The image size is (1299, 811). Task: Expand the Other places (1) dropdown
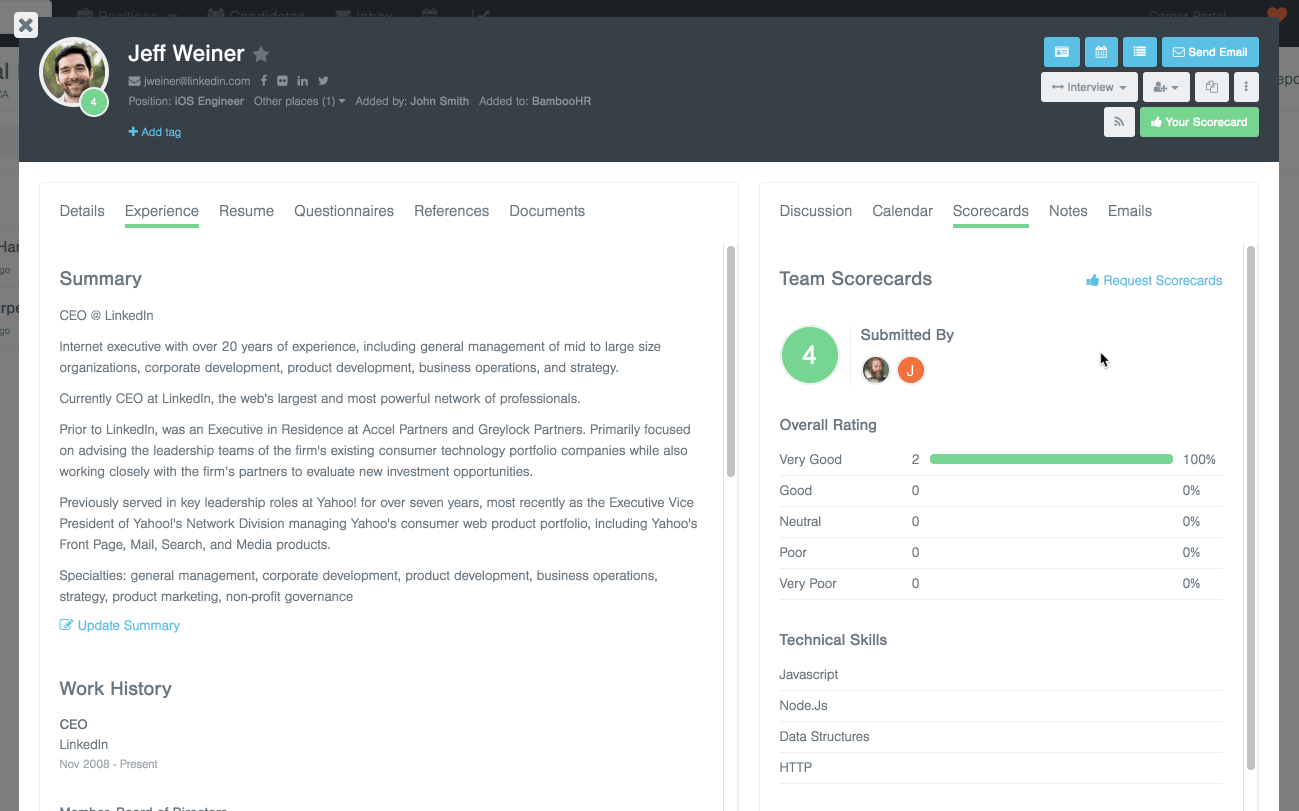coord(300,101)
